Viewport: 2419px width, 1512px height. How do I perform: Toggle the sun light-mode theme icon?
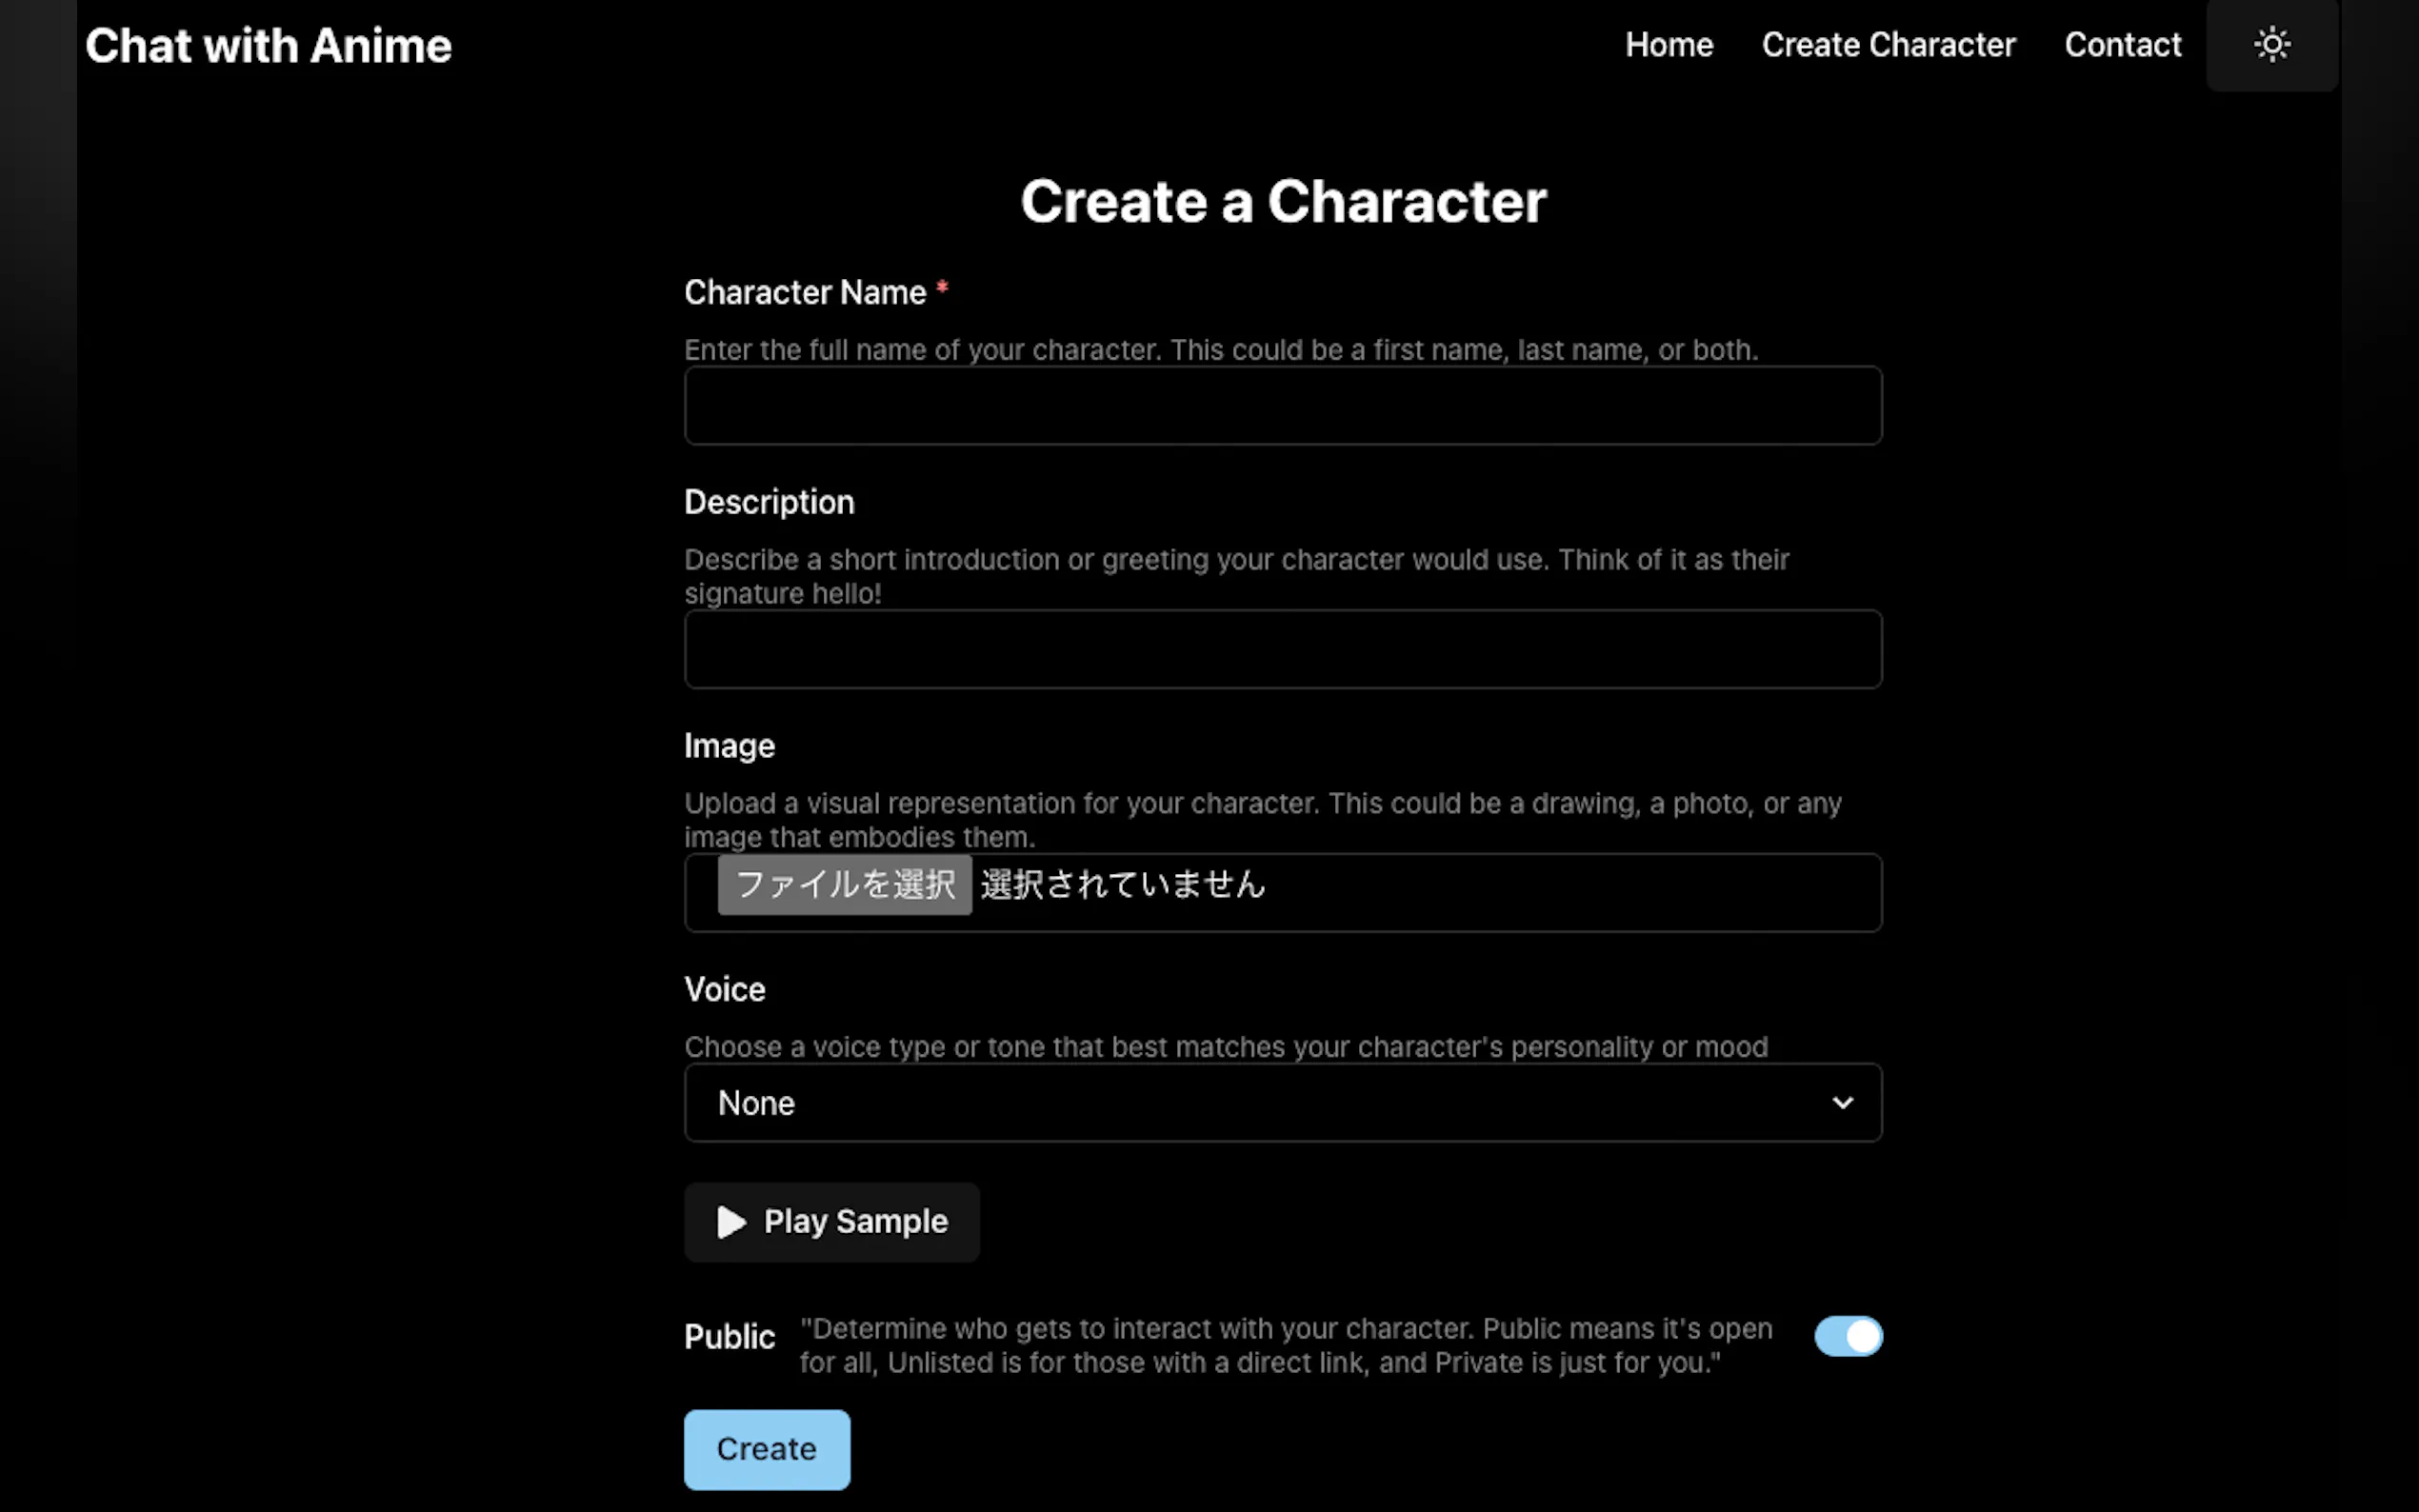[2271, 45]
